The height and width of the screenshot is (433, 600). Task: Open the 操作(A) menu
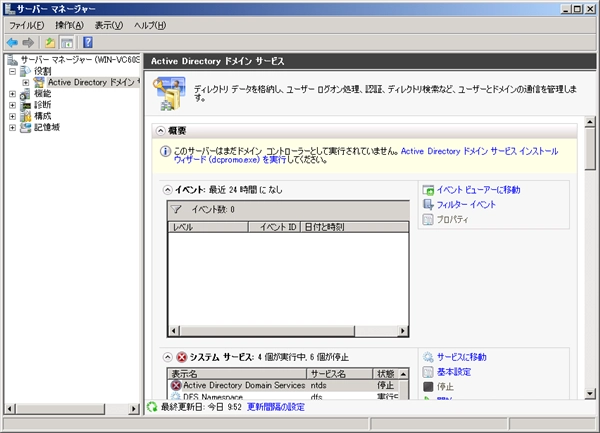[69, 25]
